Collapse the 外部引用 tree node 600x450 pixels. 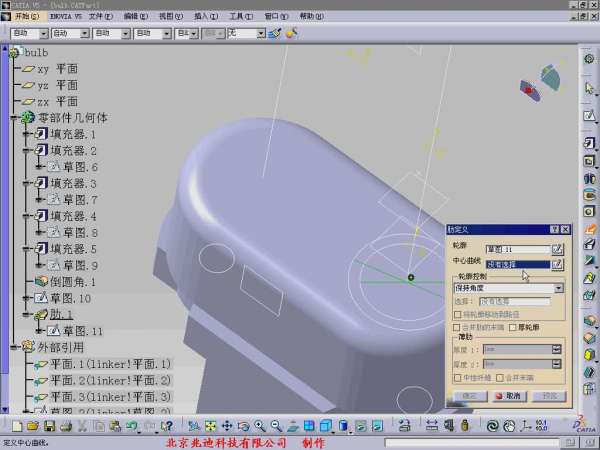coord(14,347)
